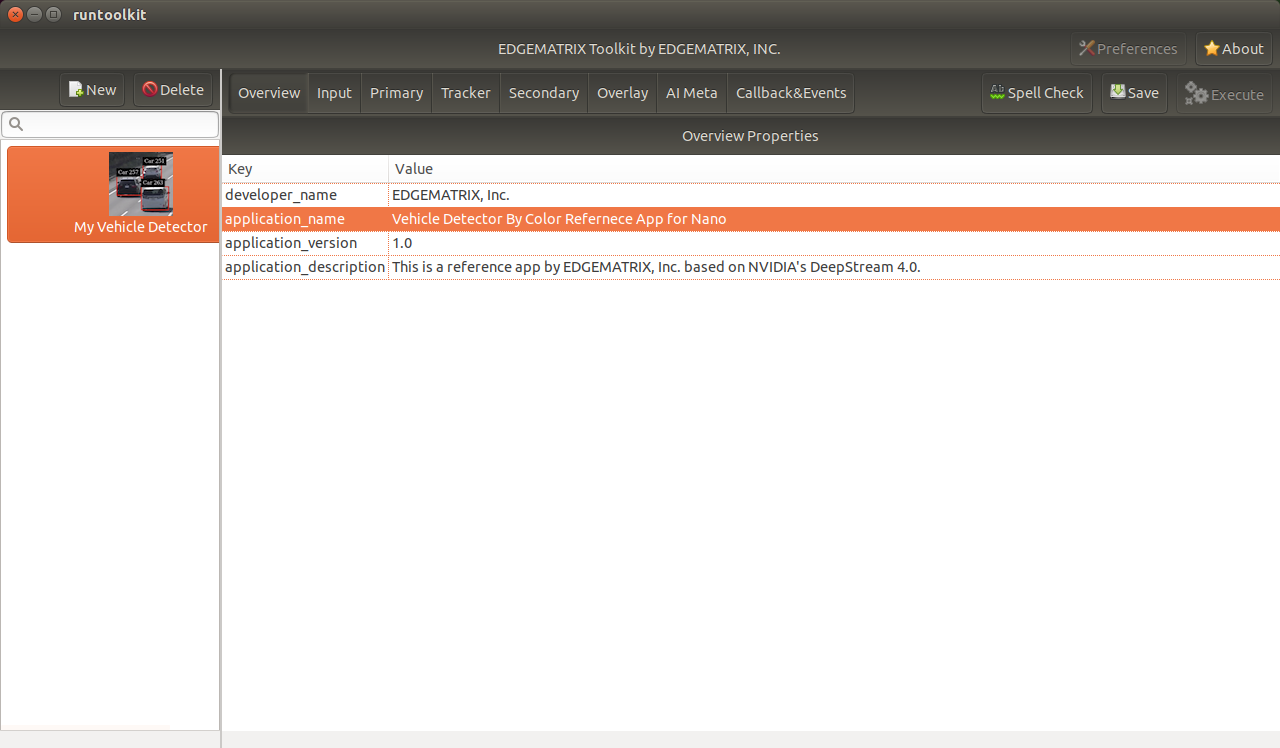This screenshot has width=1280, height=748.
Task: Click the Vehicle Detector By Color value
Action: (x=834, y=219)
